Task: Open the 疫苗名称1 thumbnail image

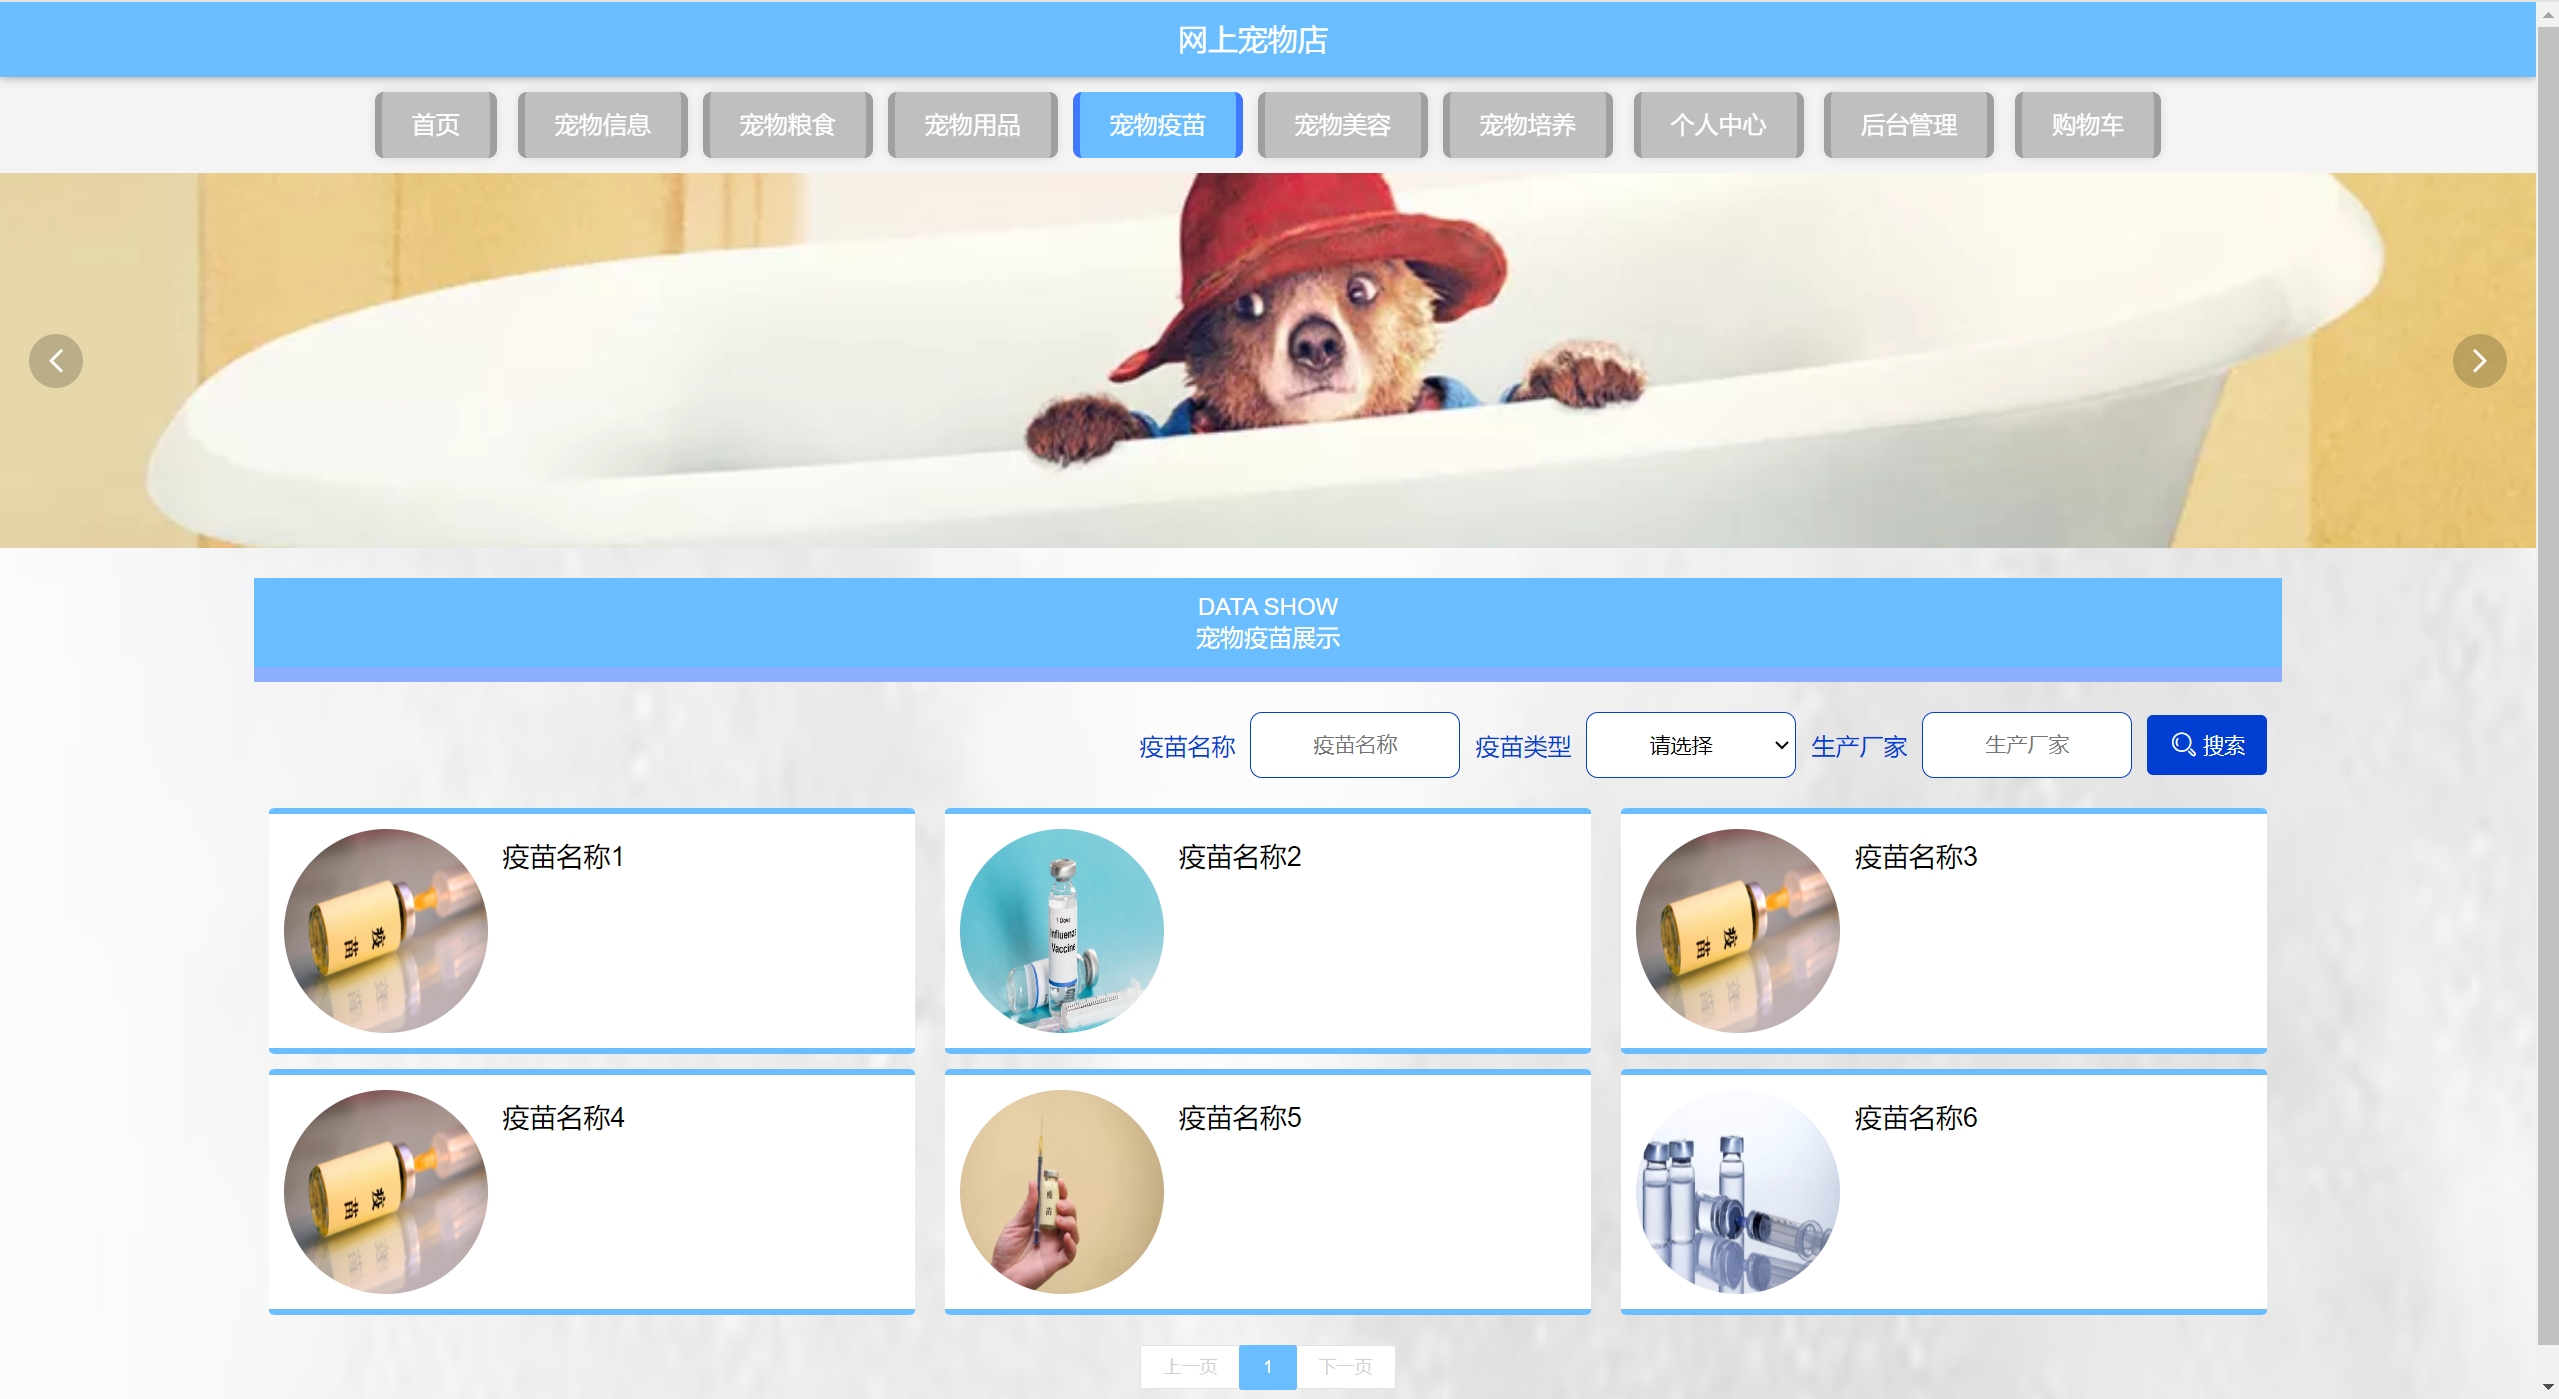Action: [386, 931]
